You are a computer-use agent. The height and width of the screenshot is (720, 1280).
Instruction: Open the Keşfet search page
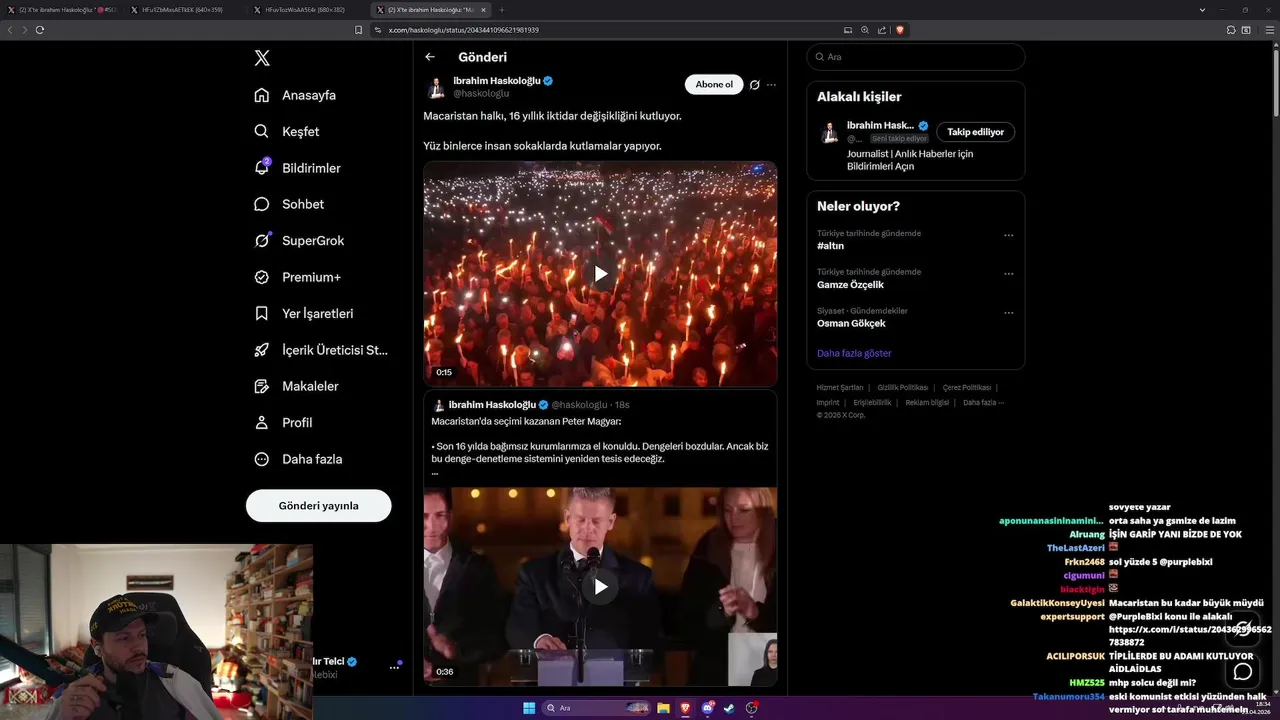tap(287, 131)
